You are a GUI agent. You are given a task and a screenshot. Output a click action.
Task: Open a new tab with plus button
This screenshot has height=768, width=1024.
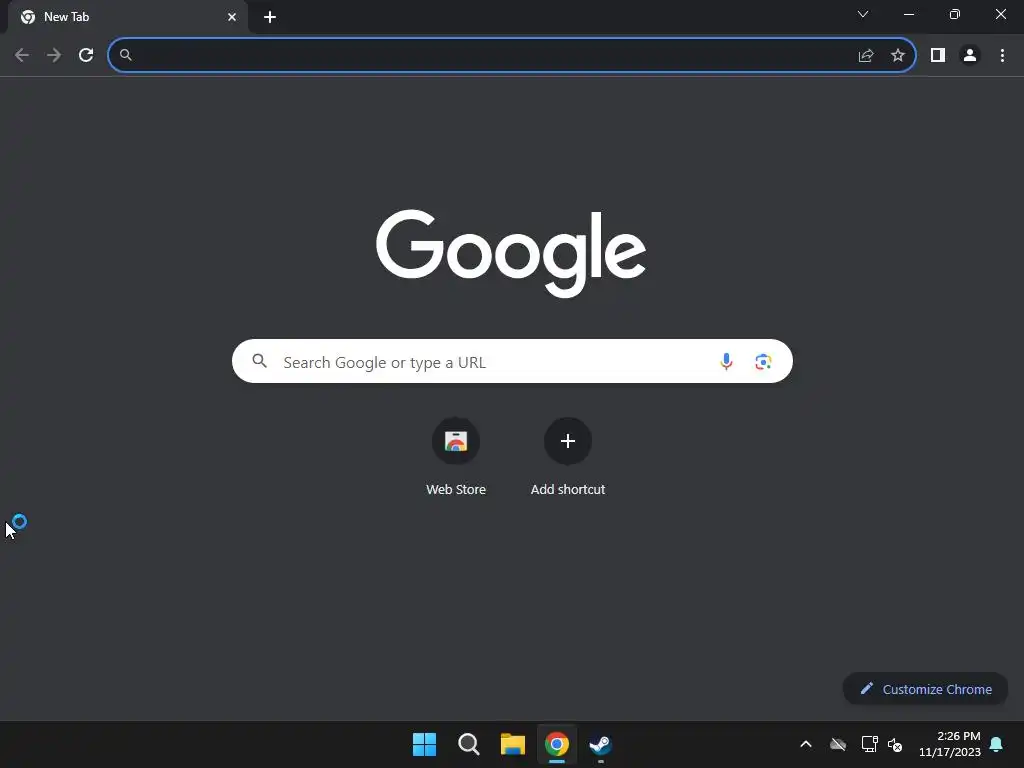point(270,17)
